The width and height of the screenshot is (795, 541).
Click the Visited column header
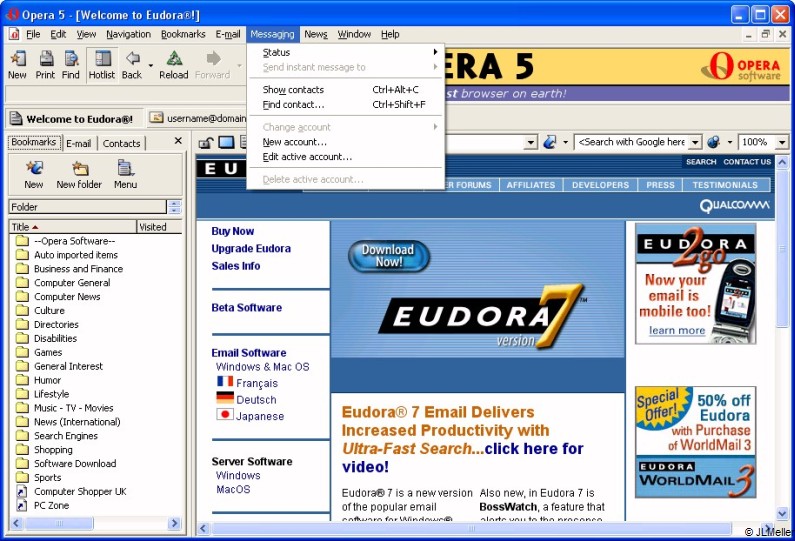tap(159, 227)
